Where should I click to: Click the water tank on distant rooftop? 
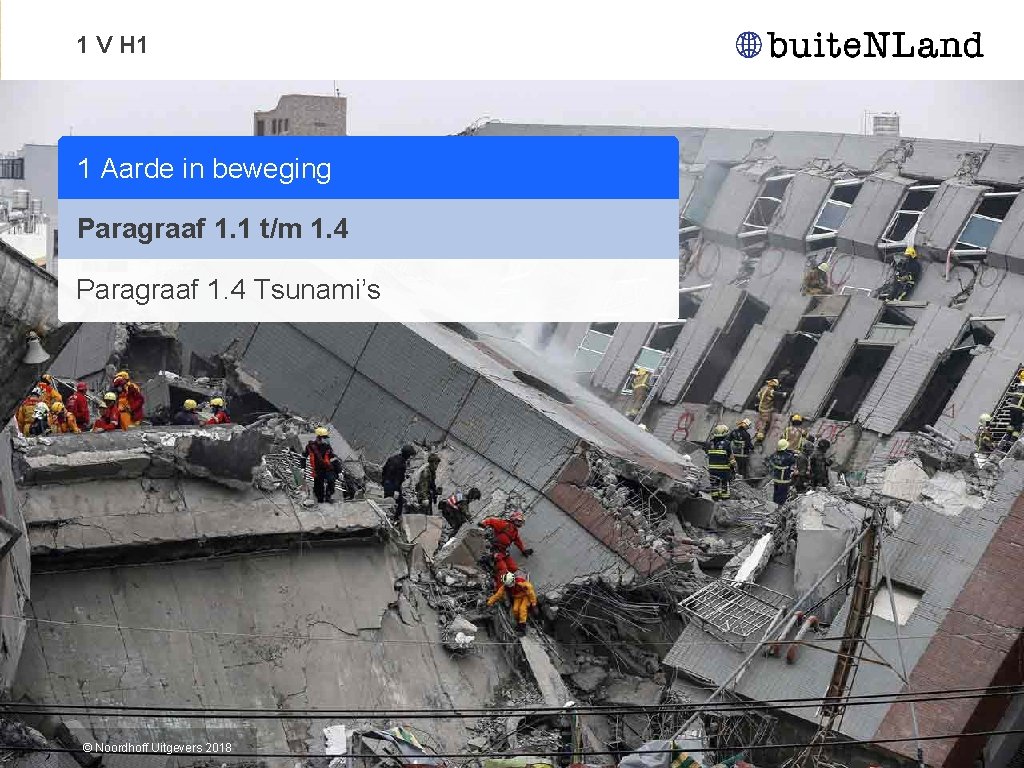point(886,123)
